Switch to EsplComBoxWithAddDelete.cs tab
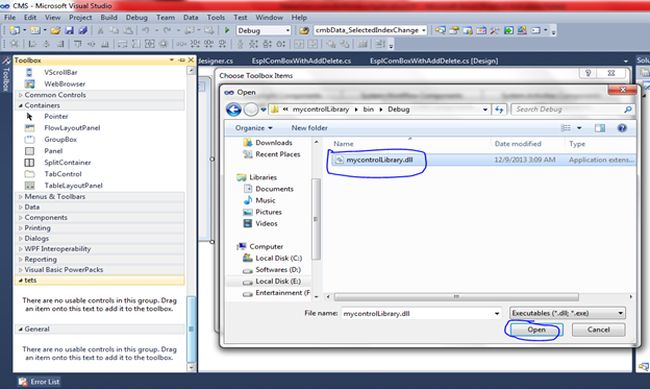 (301, 61)
